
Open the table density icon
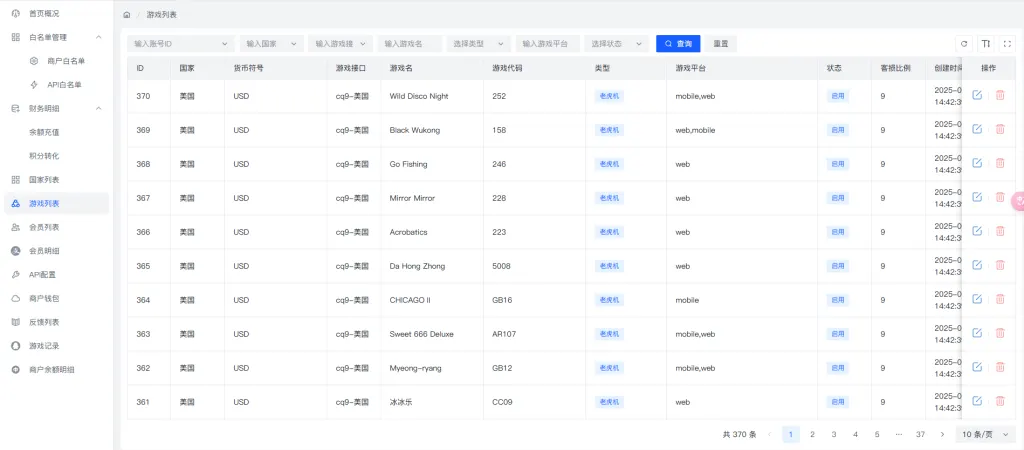coord(985,44)
